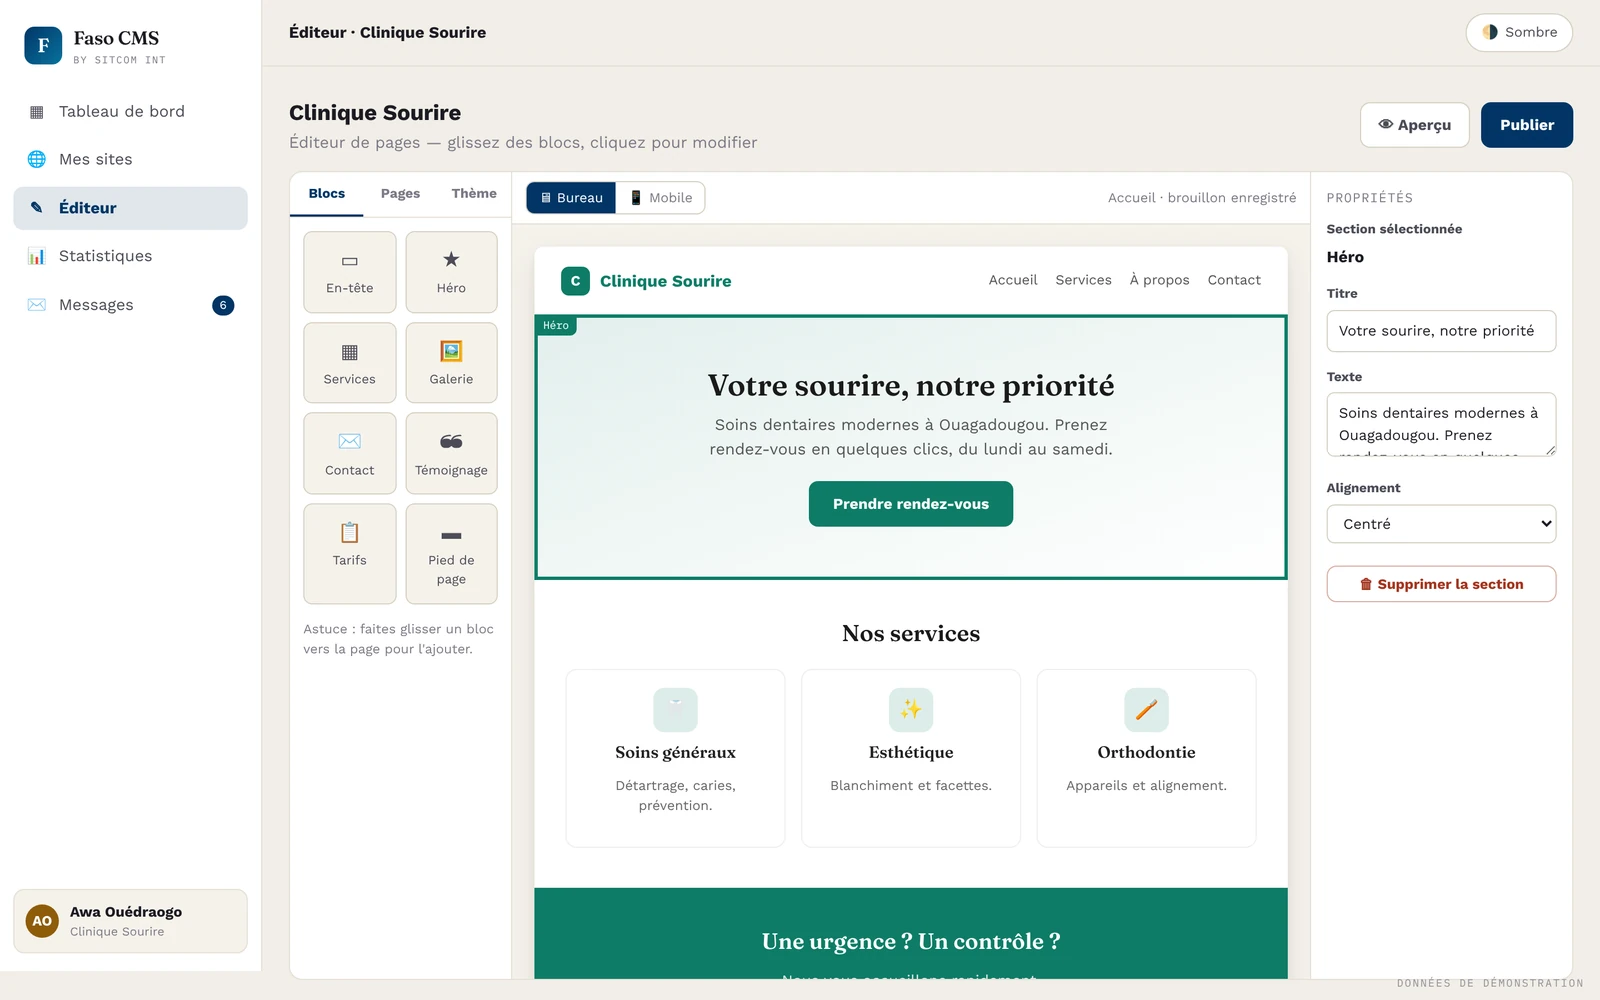Click the Nos services heading
1600x1000 pixels.
[x=911, y=634]
